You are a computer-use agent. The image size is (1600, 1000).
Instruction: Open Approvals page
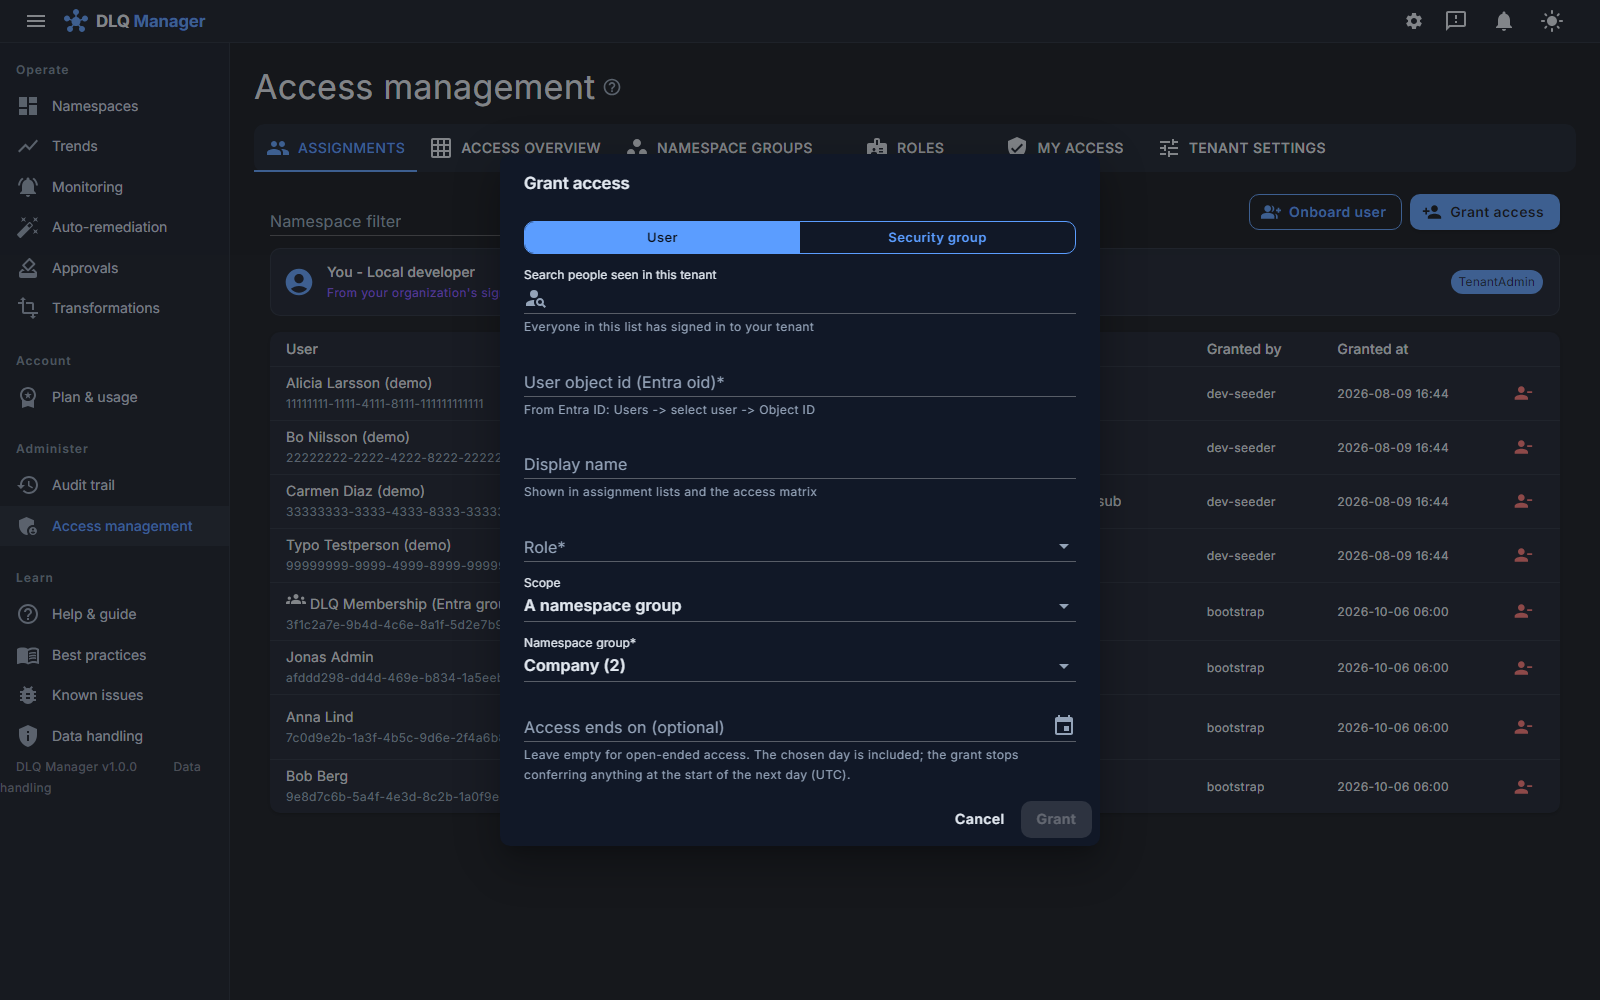(115, 268)
